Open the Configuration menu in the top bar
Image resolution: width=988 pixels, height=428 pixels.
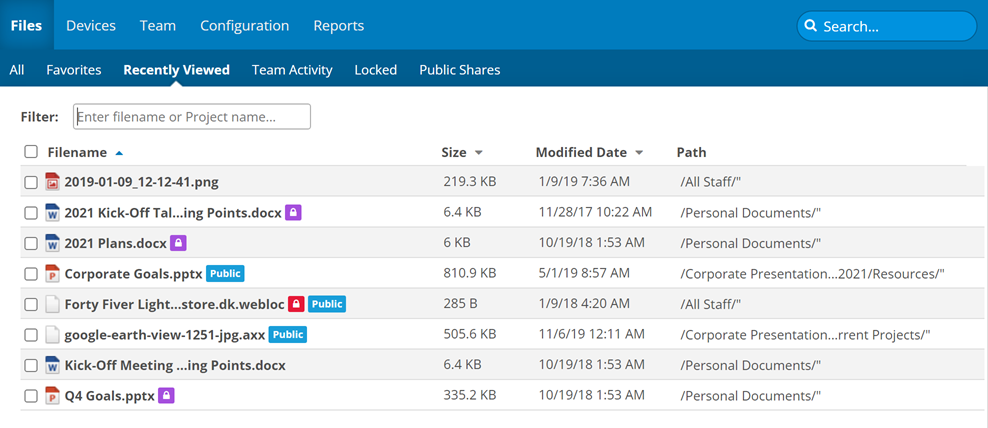pyautogui.click(x=244, y=26)
